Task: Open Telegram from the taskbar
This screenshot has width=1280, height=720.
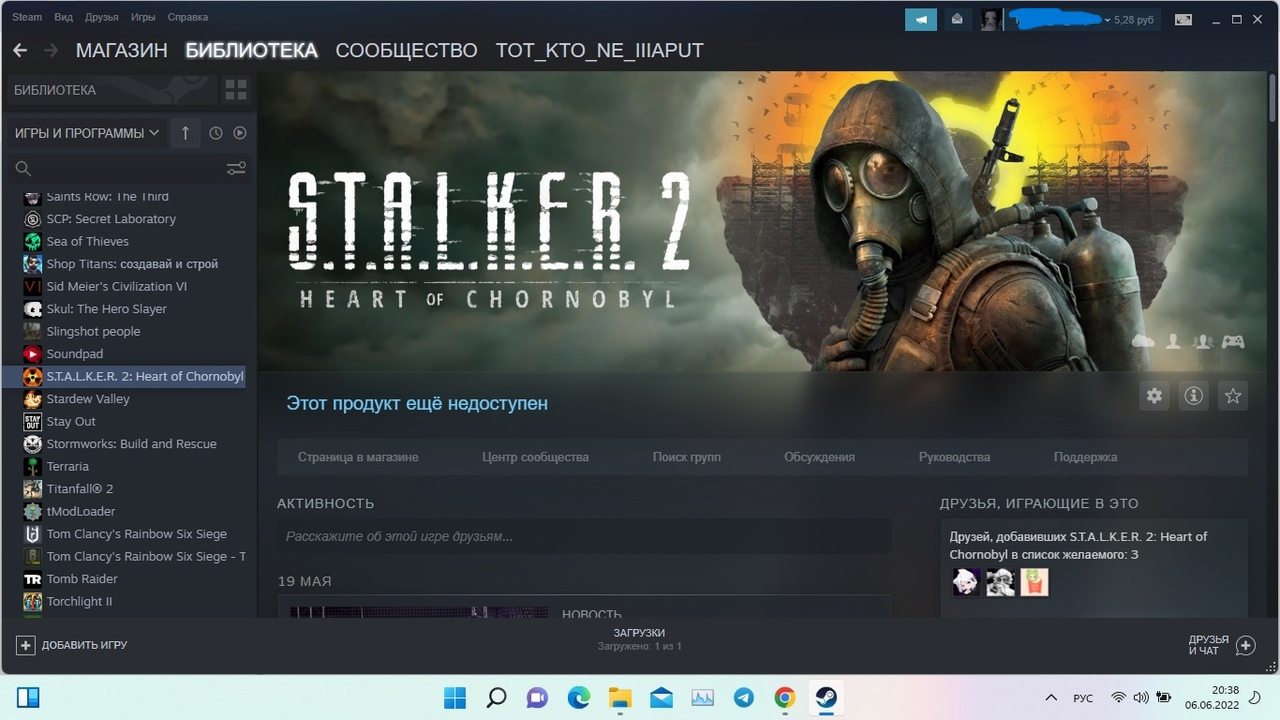Action: pos(743,697)
